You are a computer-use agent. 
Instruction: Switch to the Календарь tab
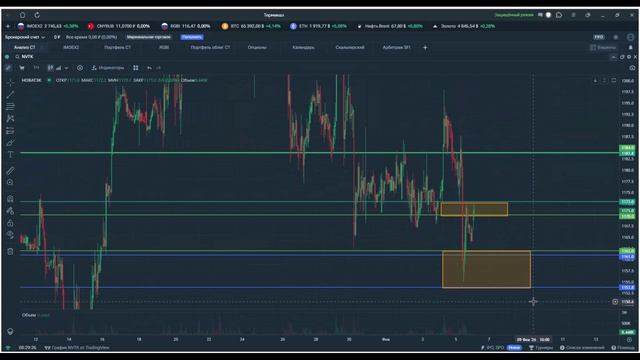(x=303, y=47)
